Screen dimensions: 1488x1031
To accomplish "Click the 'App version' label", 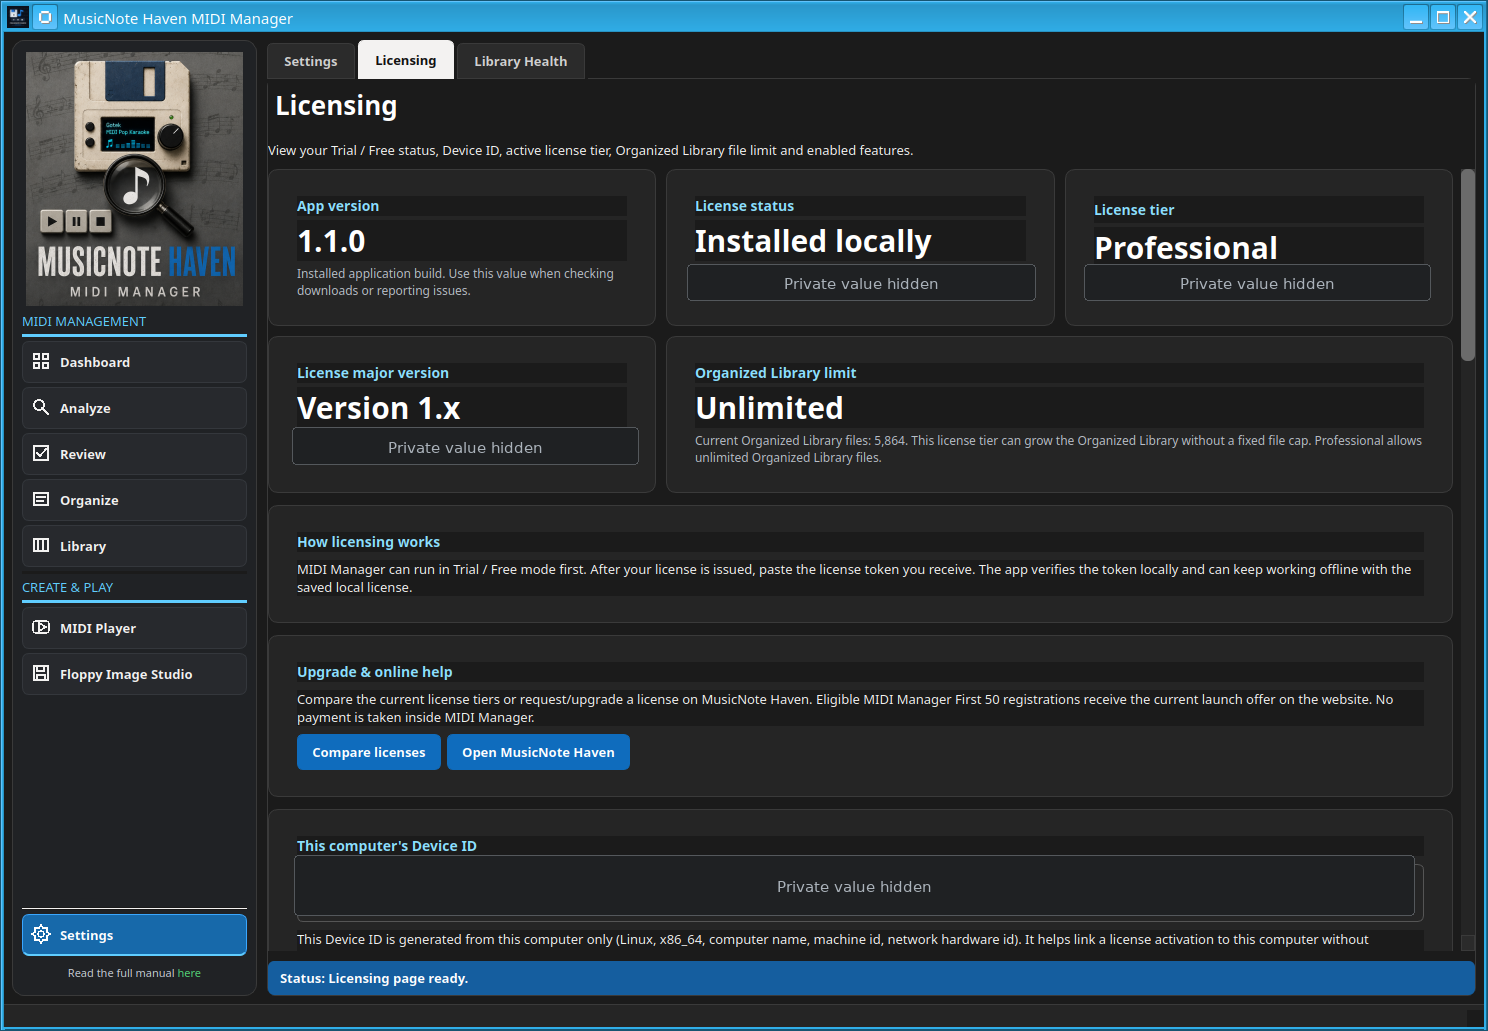I will (338, 206).
